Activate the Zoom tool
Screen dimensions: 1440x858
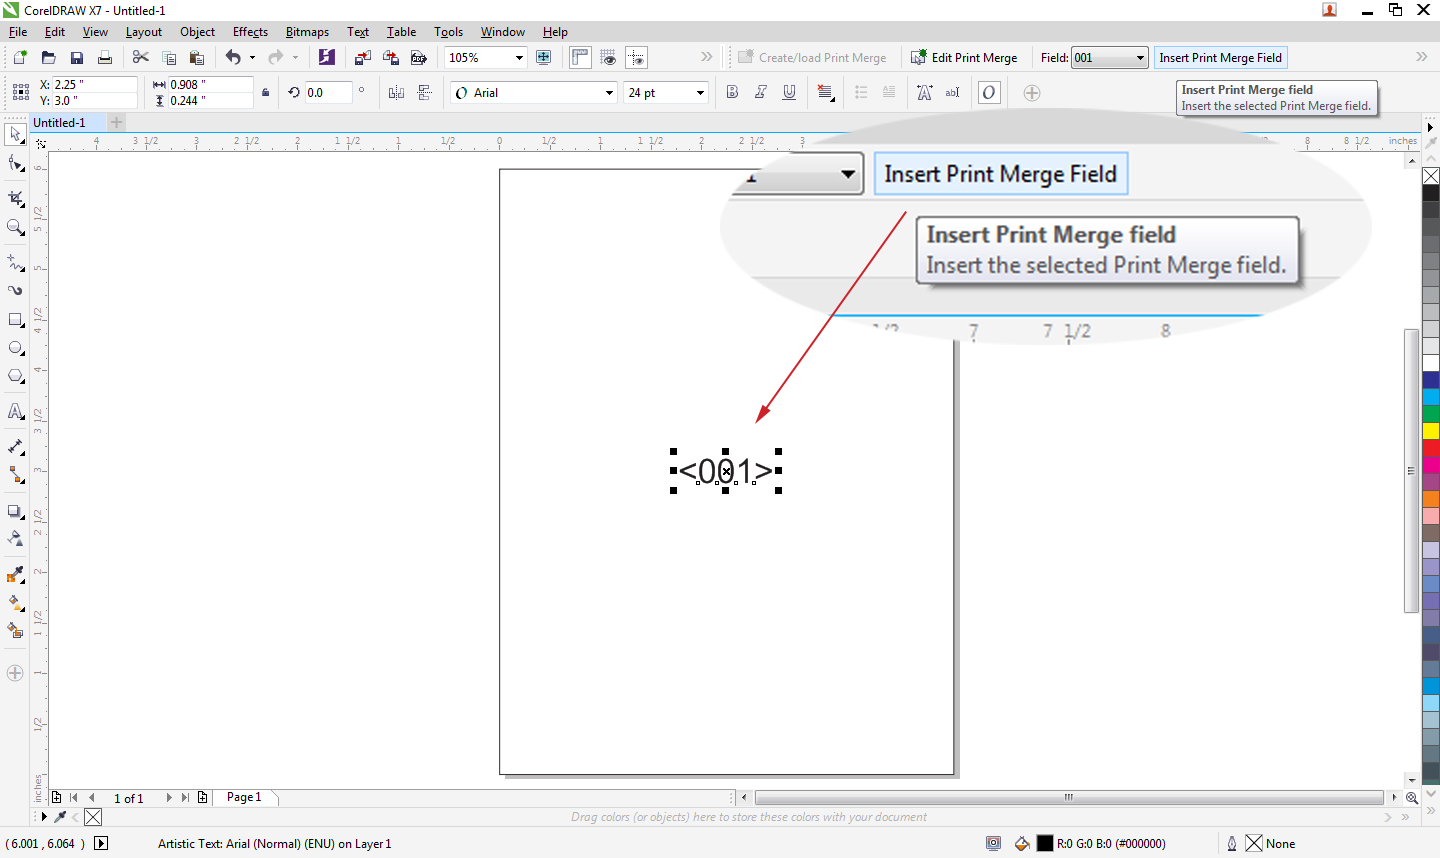coord(15,227)
